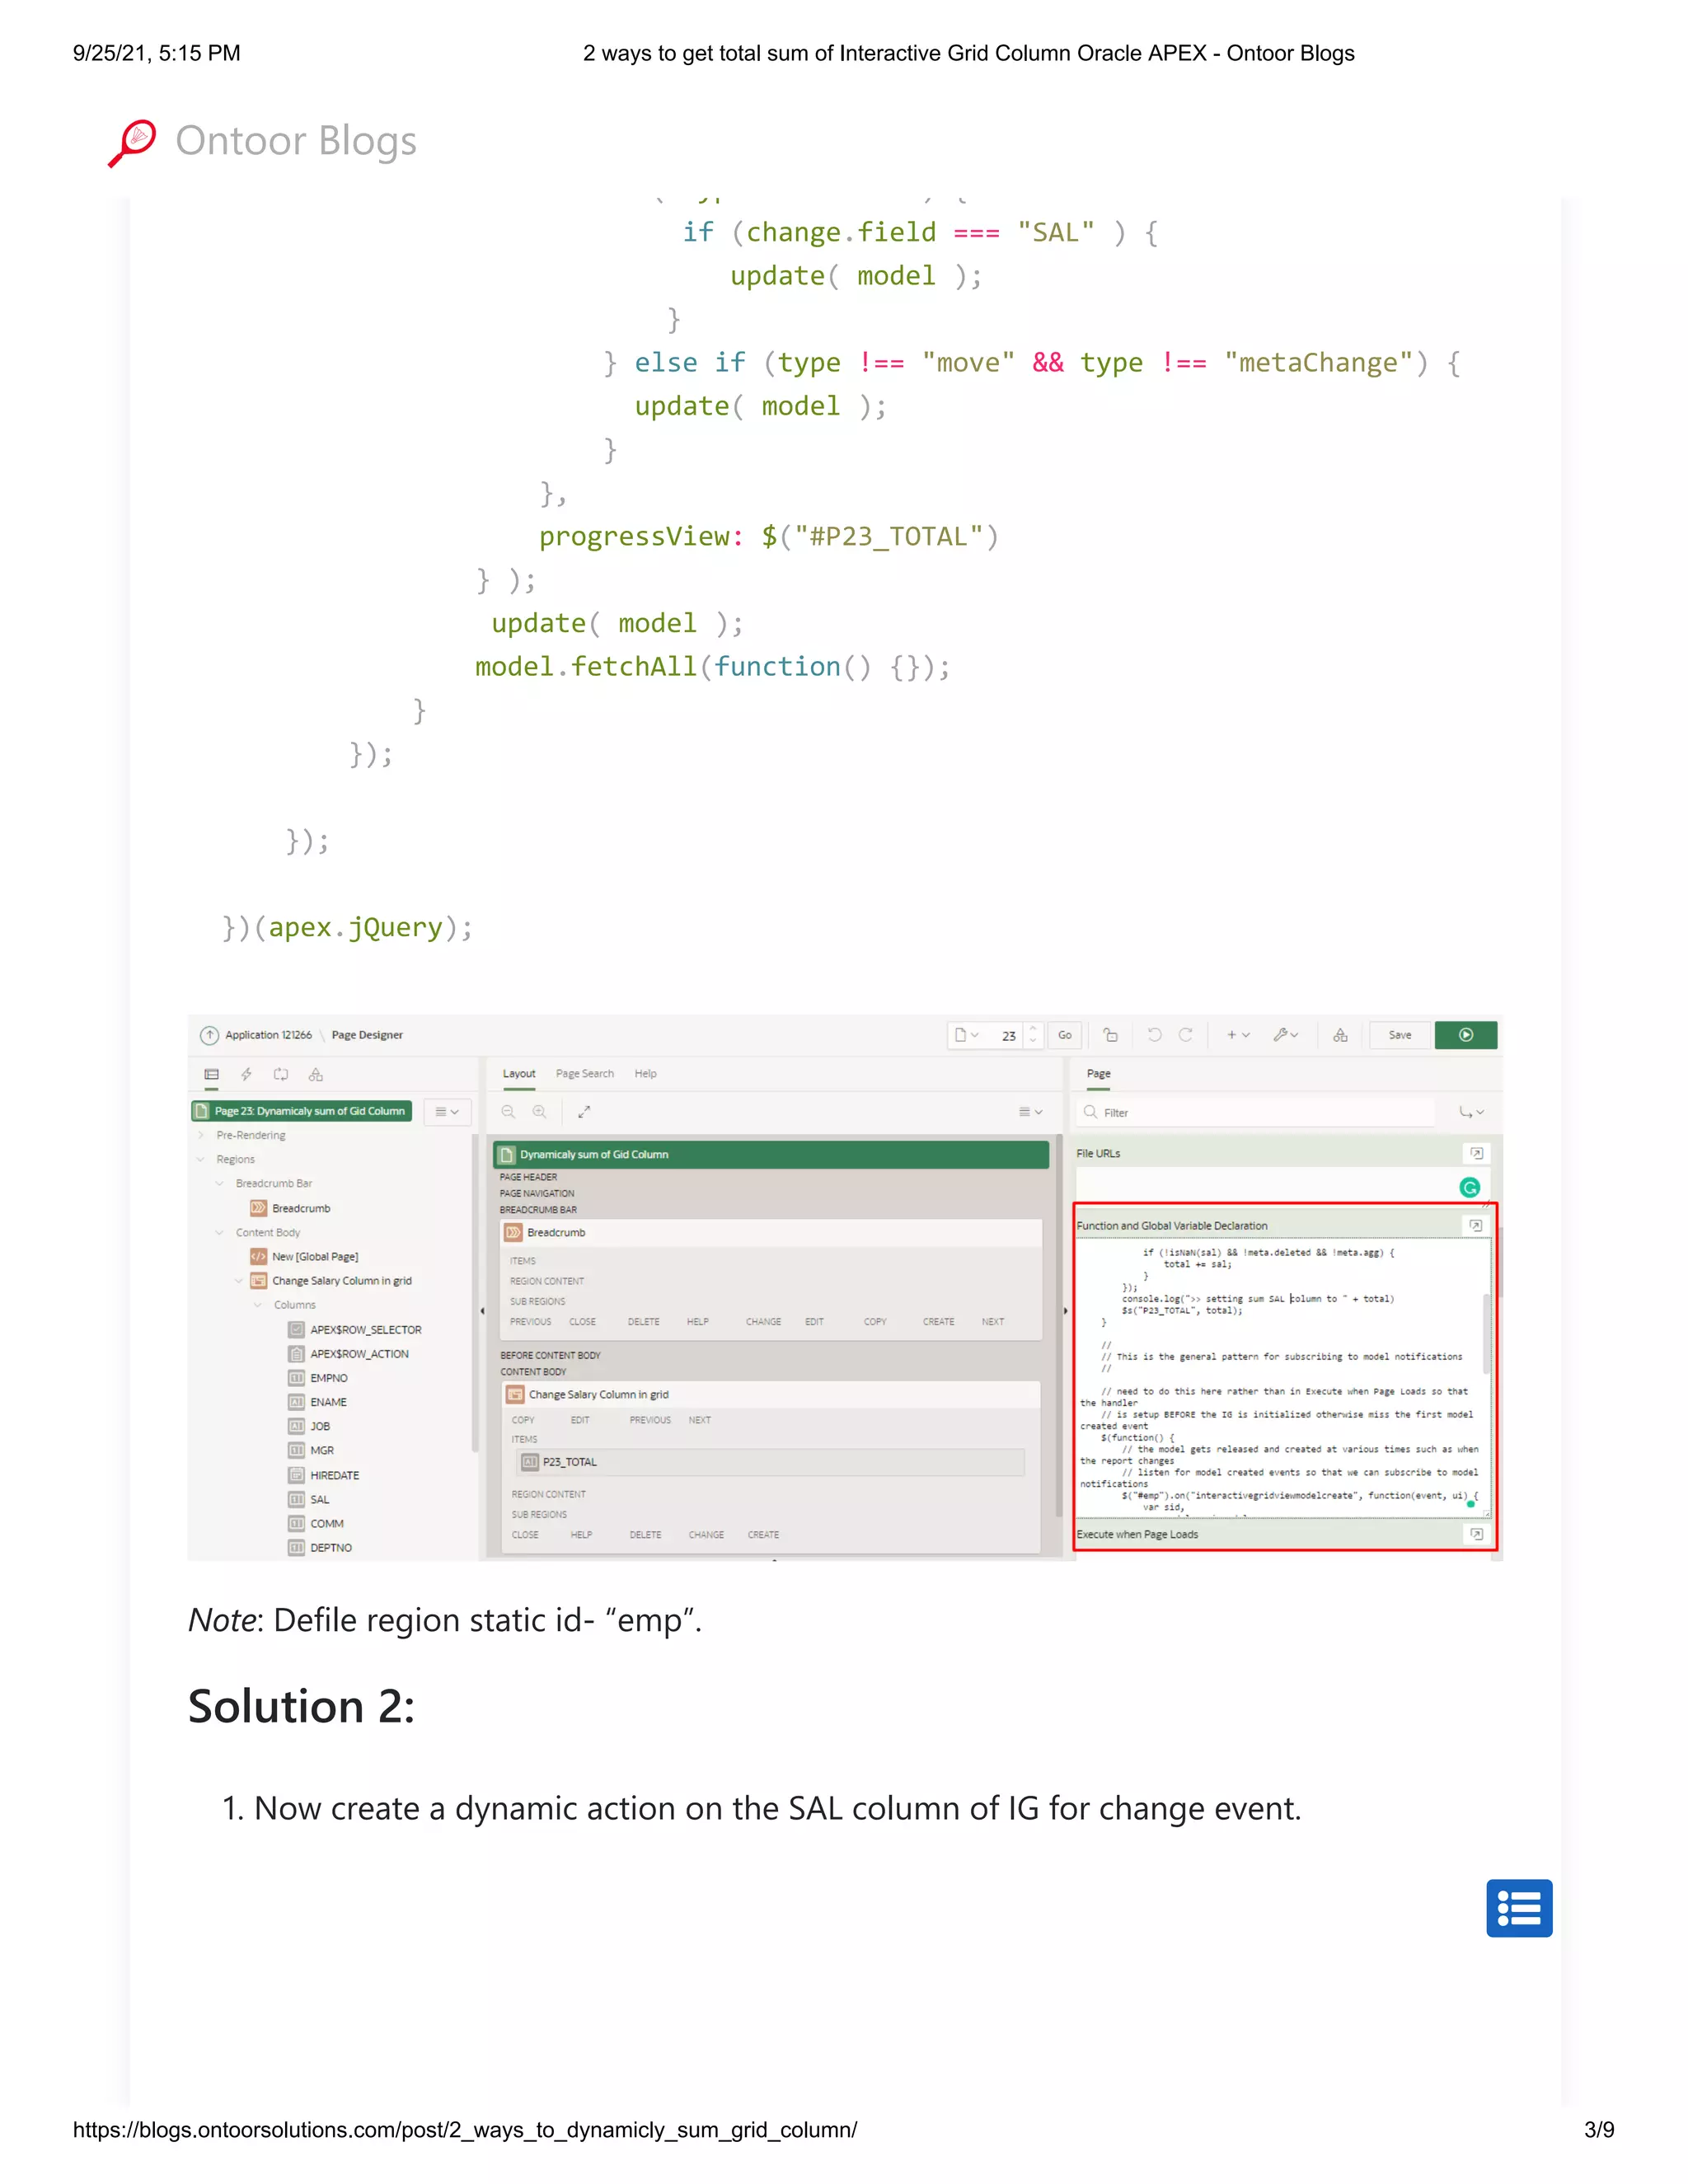Open the page selector dropdown beside 23
Viewport: 1688px width, 2184px height.
point(967,1035)
